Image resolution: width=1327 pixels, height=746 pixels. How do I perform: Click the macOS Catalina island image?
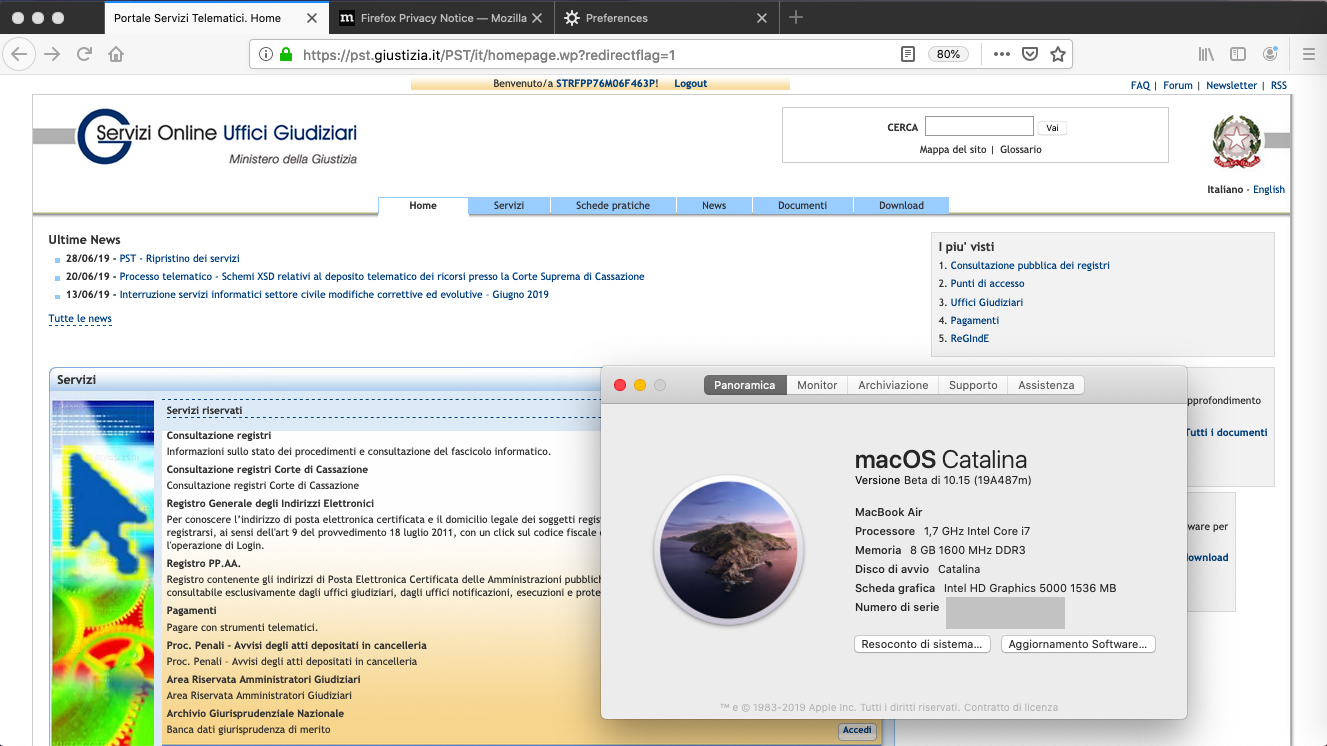729,549
